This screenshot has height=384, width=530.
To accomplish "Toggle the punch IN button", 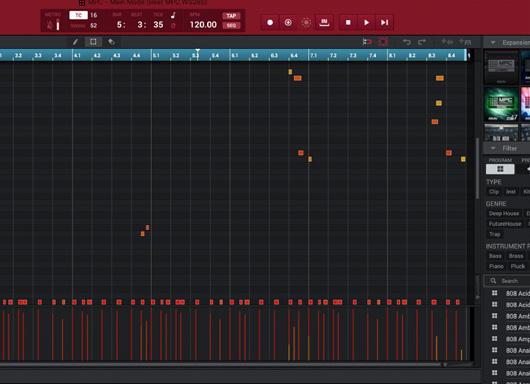I will (x=324, y=23).
